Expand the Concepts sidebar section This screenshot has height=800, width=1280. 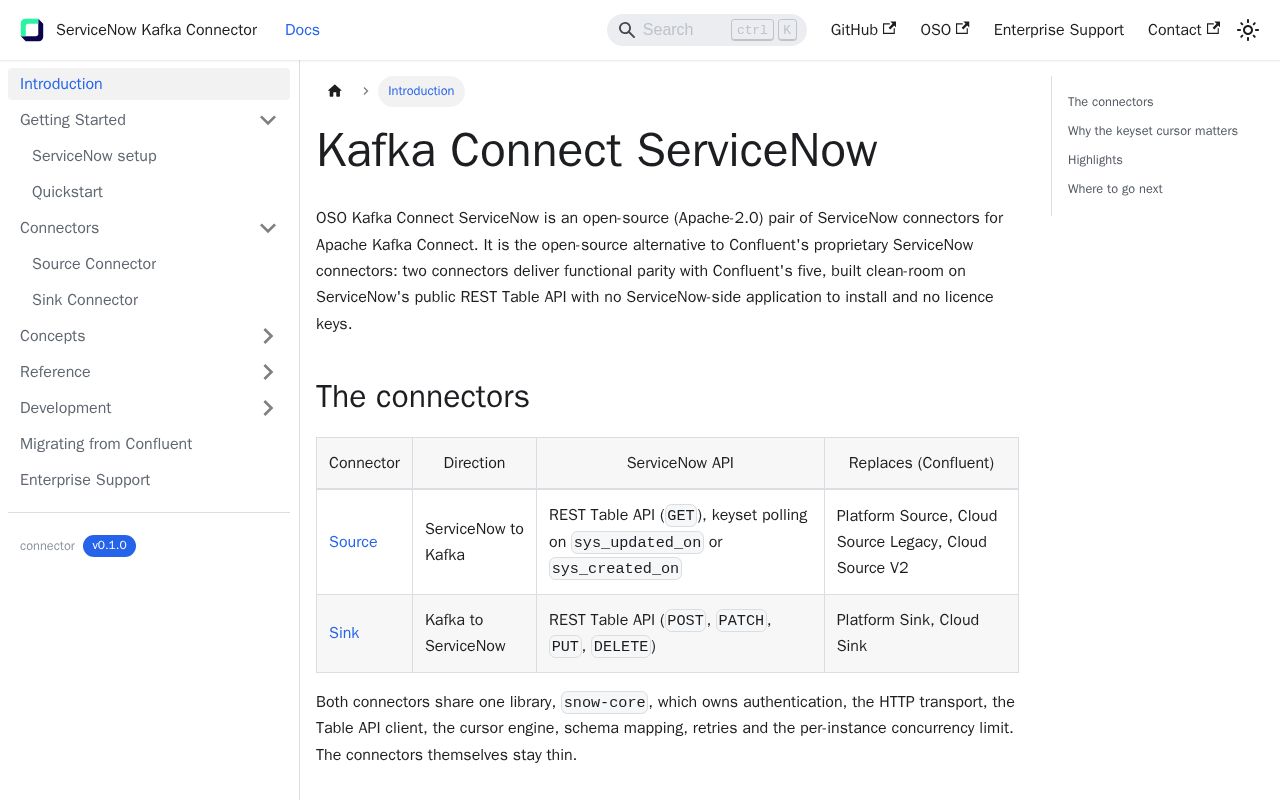(268, 336)
